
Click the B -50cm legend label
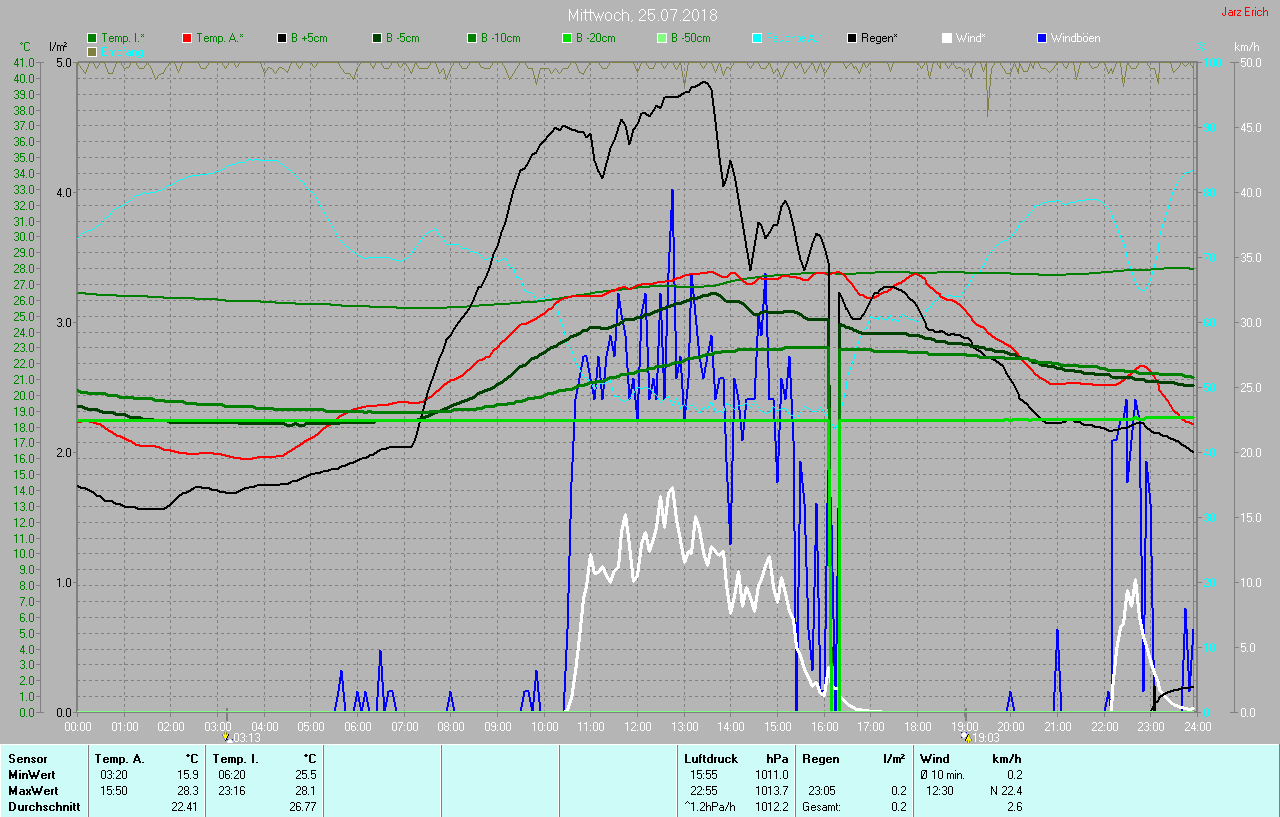(x=690, y=38)
